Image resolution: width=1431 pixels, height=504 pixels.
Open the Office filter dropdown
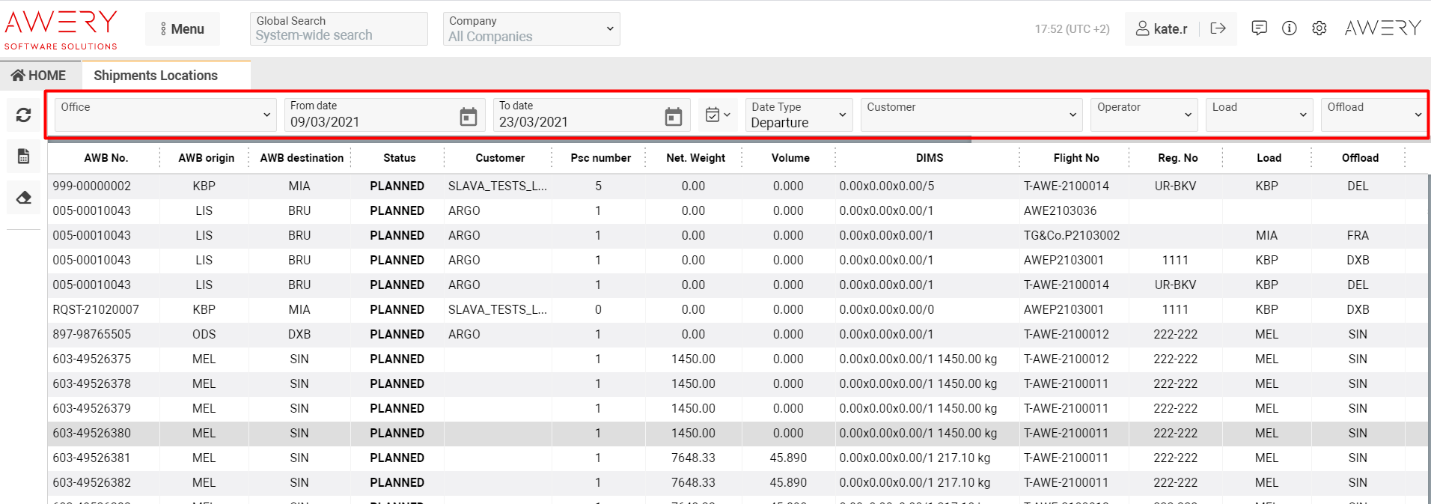click(x=165, y=115)
